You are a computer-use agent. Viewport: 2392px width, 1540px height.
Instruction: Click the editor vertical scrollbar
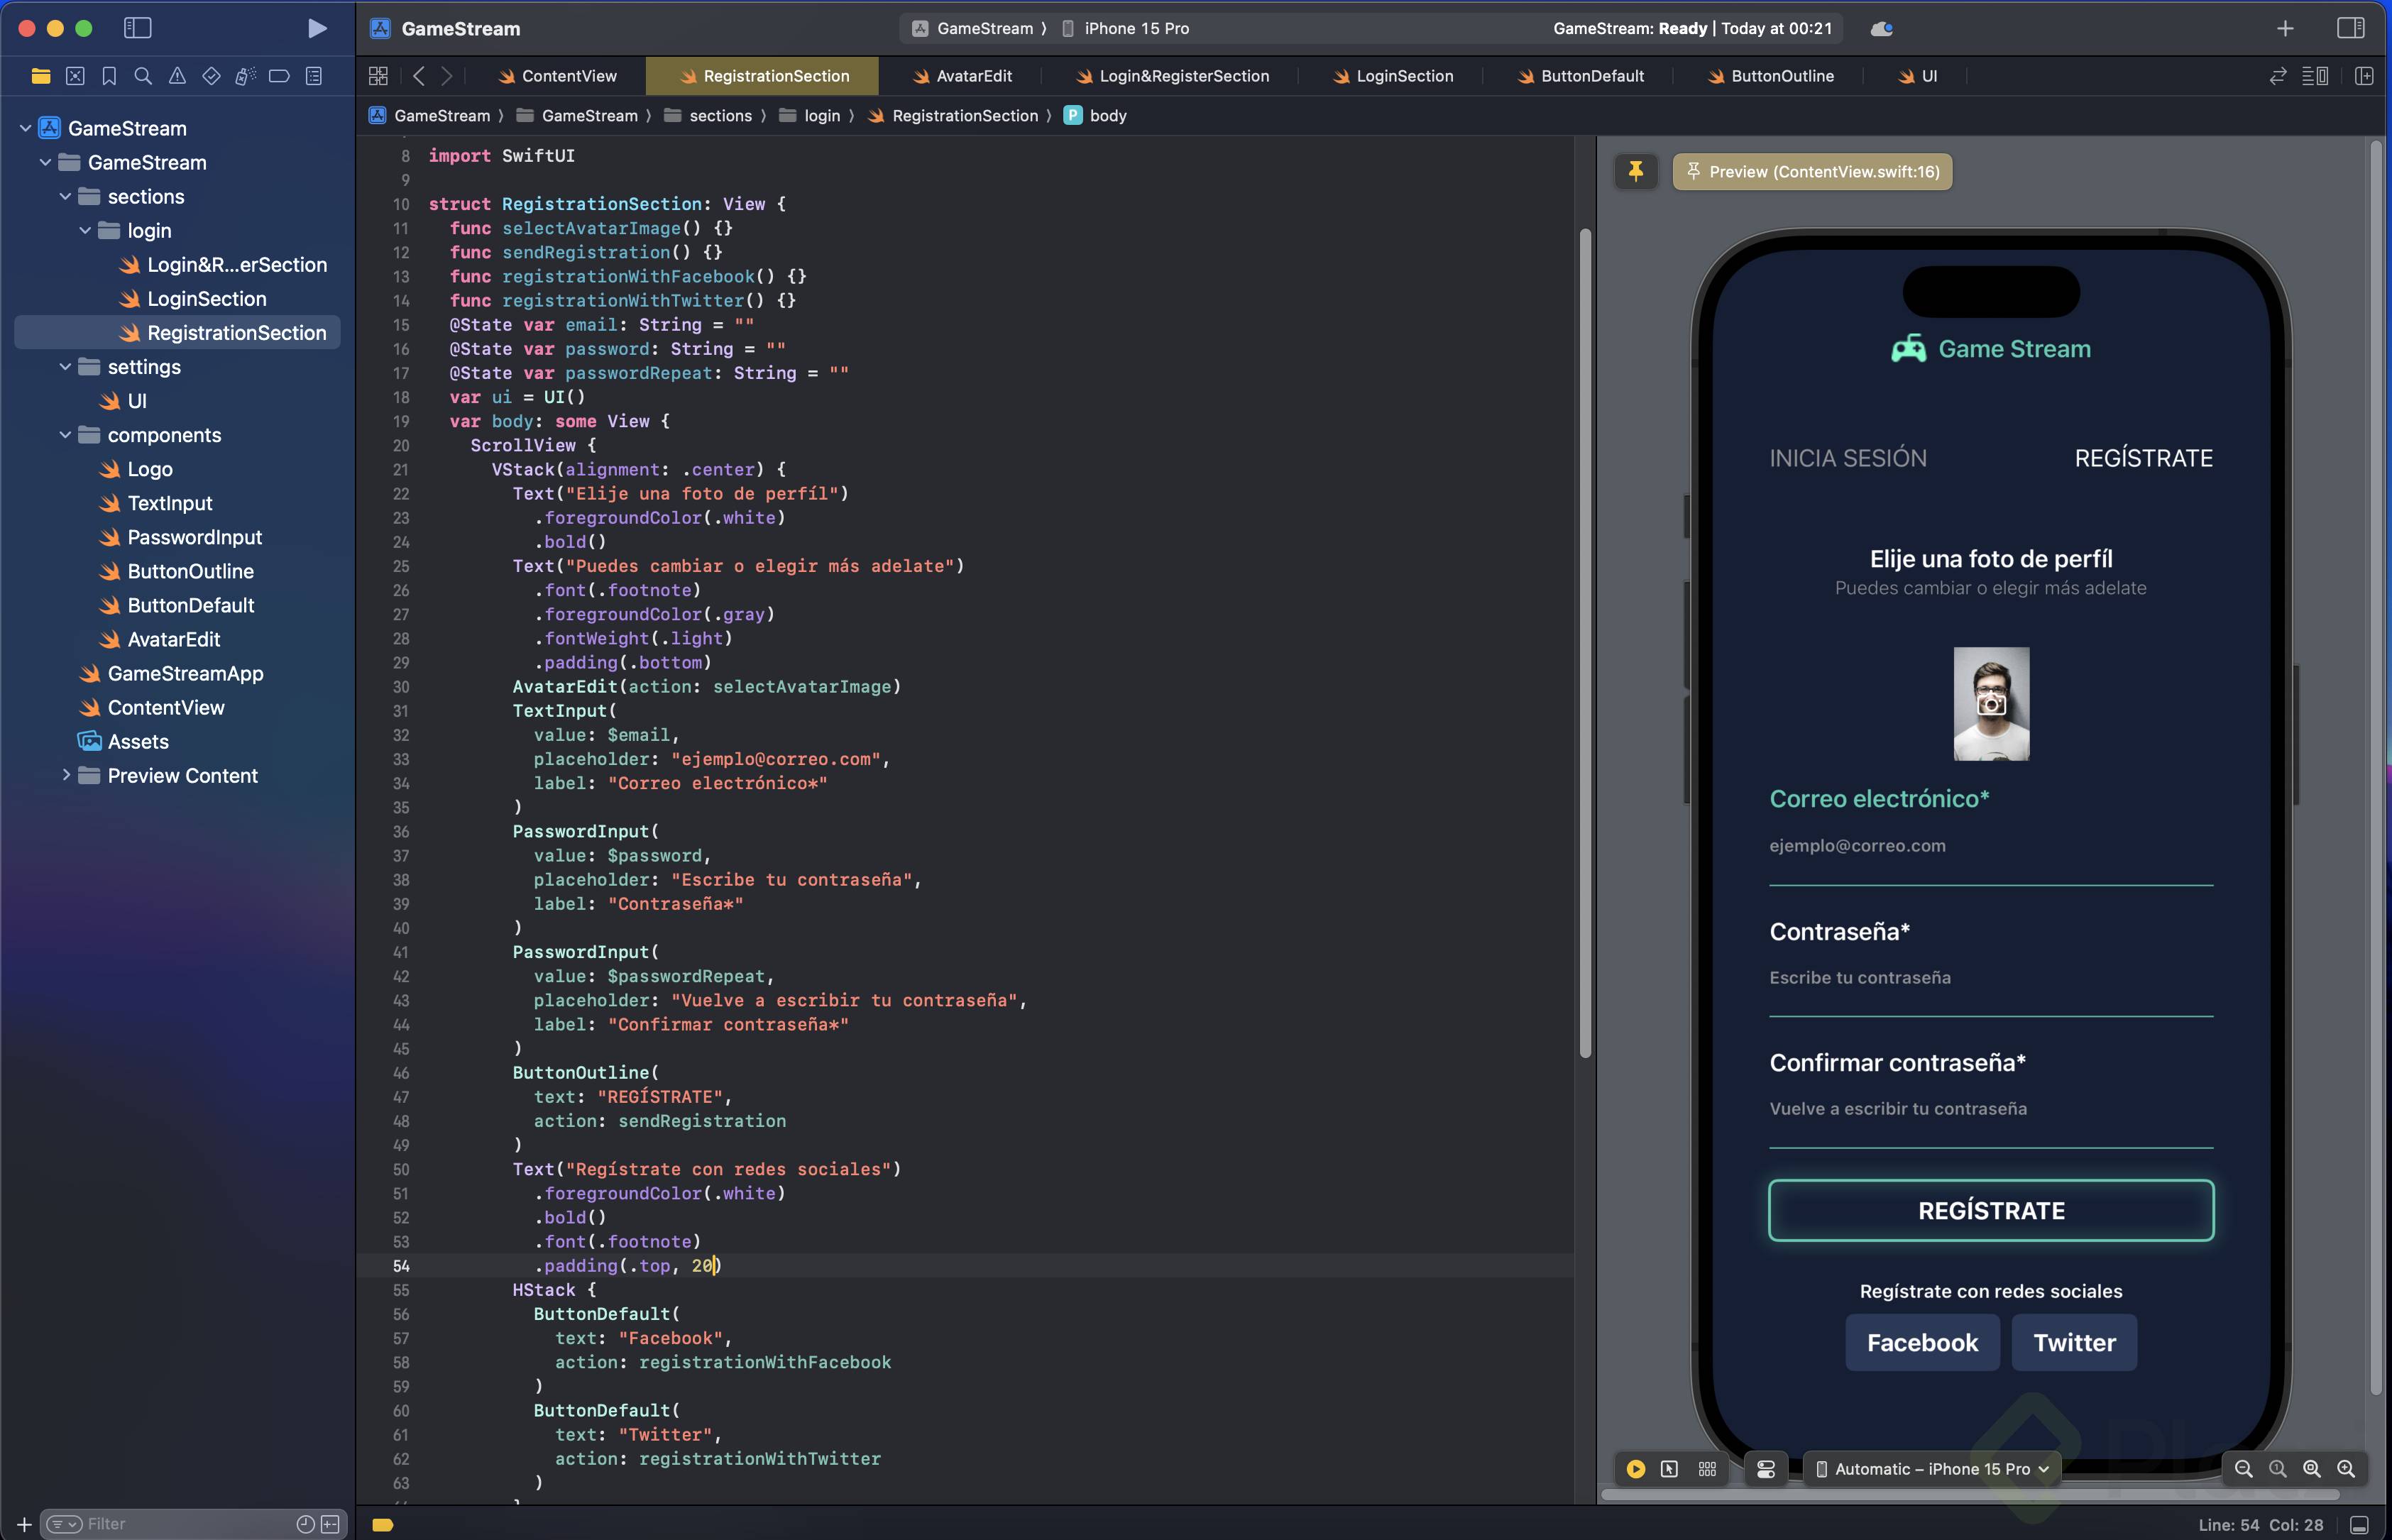click(1585, 640)
